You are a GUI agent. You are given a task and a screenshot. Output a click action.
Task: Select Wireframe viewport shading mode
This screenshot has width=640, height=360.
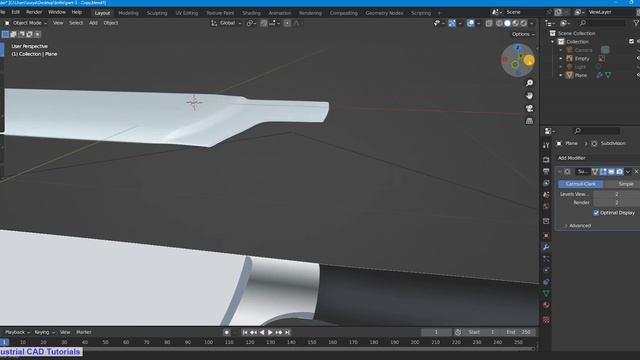coord(499,23)
